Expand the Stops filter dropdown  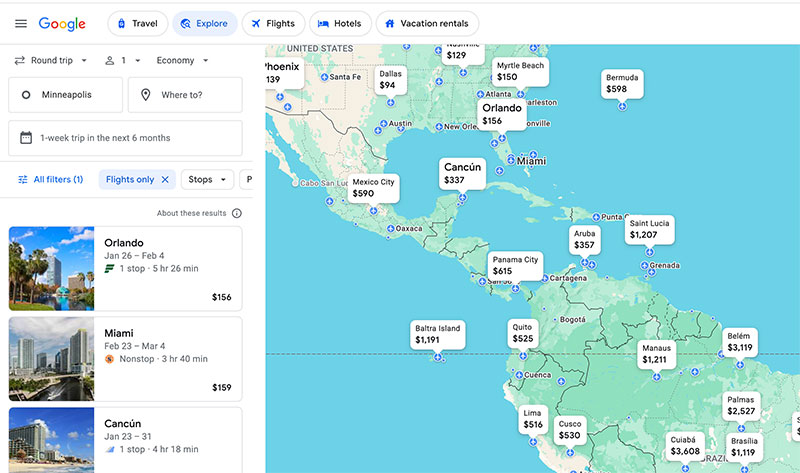[207, 180]
